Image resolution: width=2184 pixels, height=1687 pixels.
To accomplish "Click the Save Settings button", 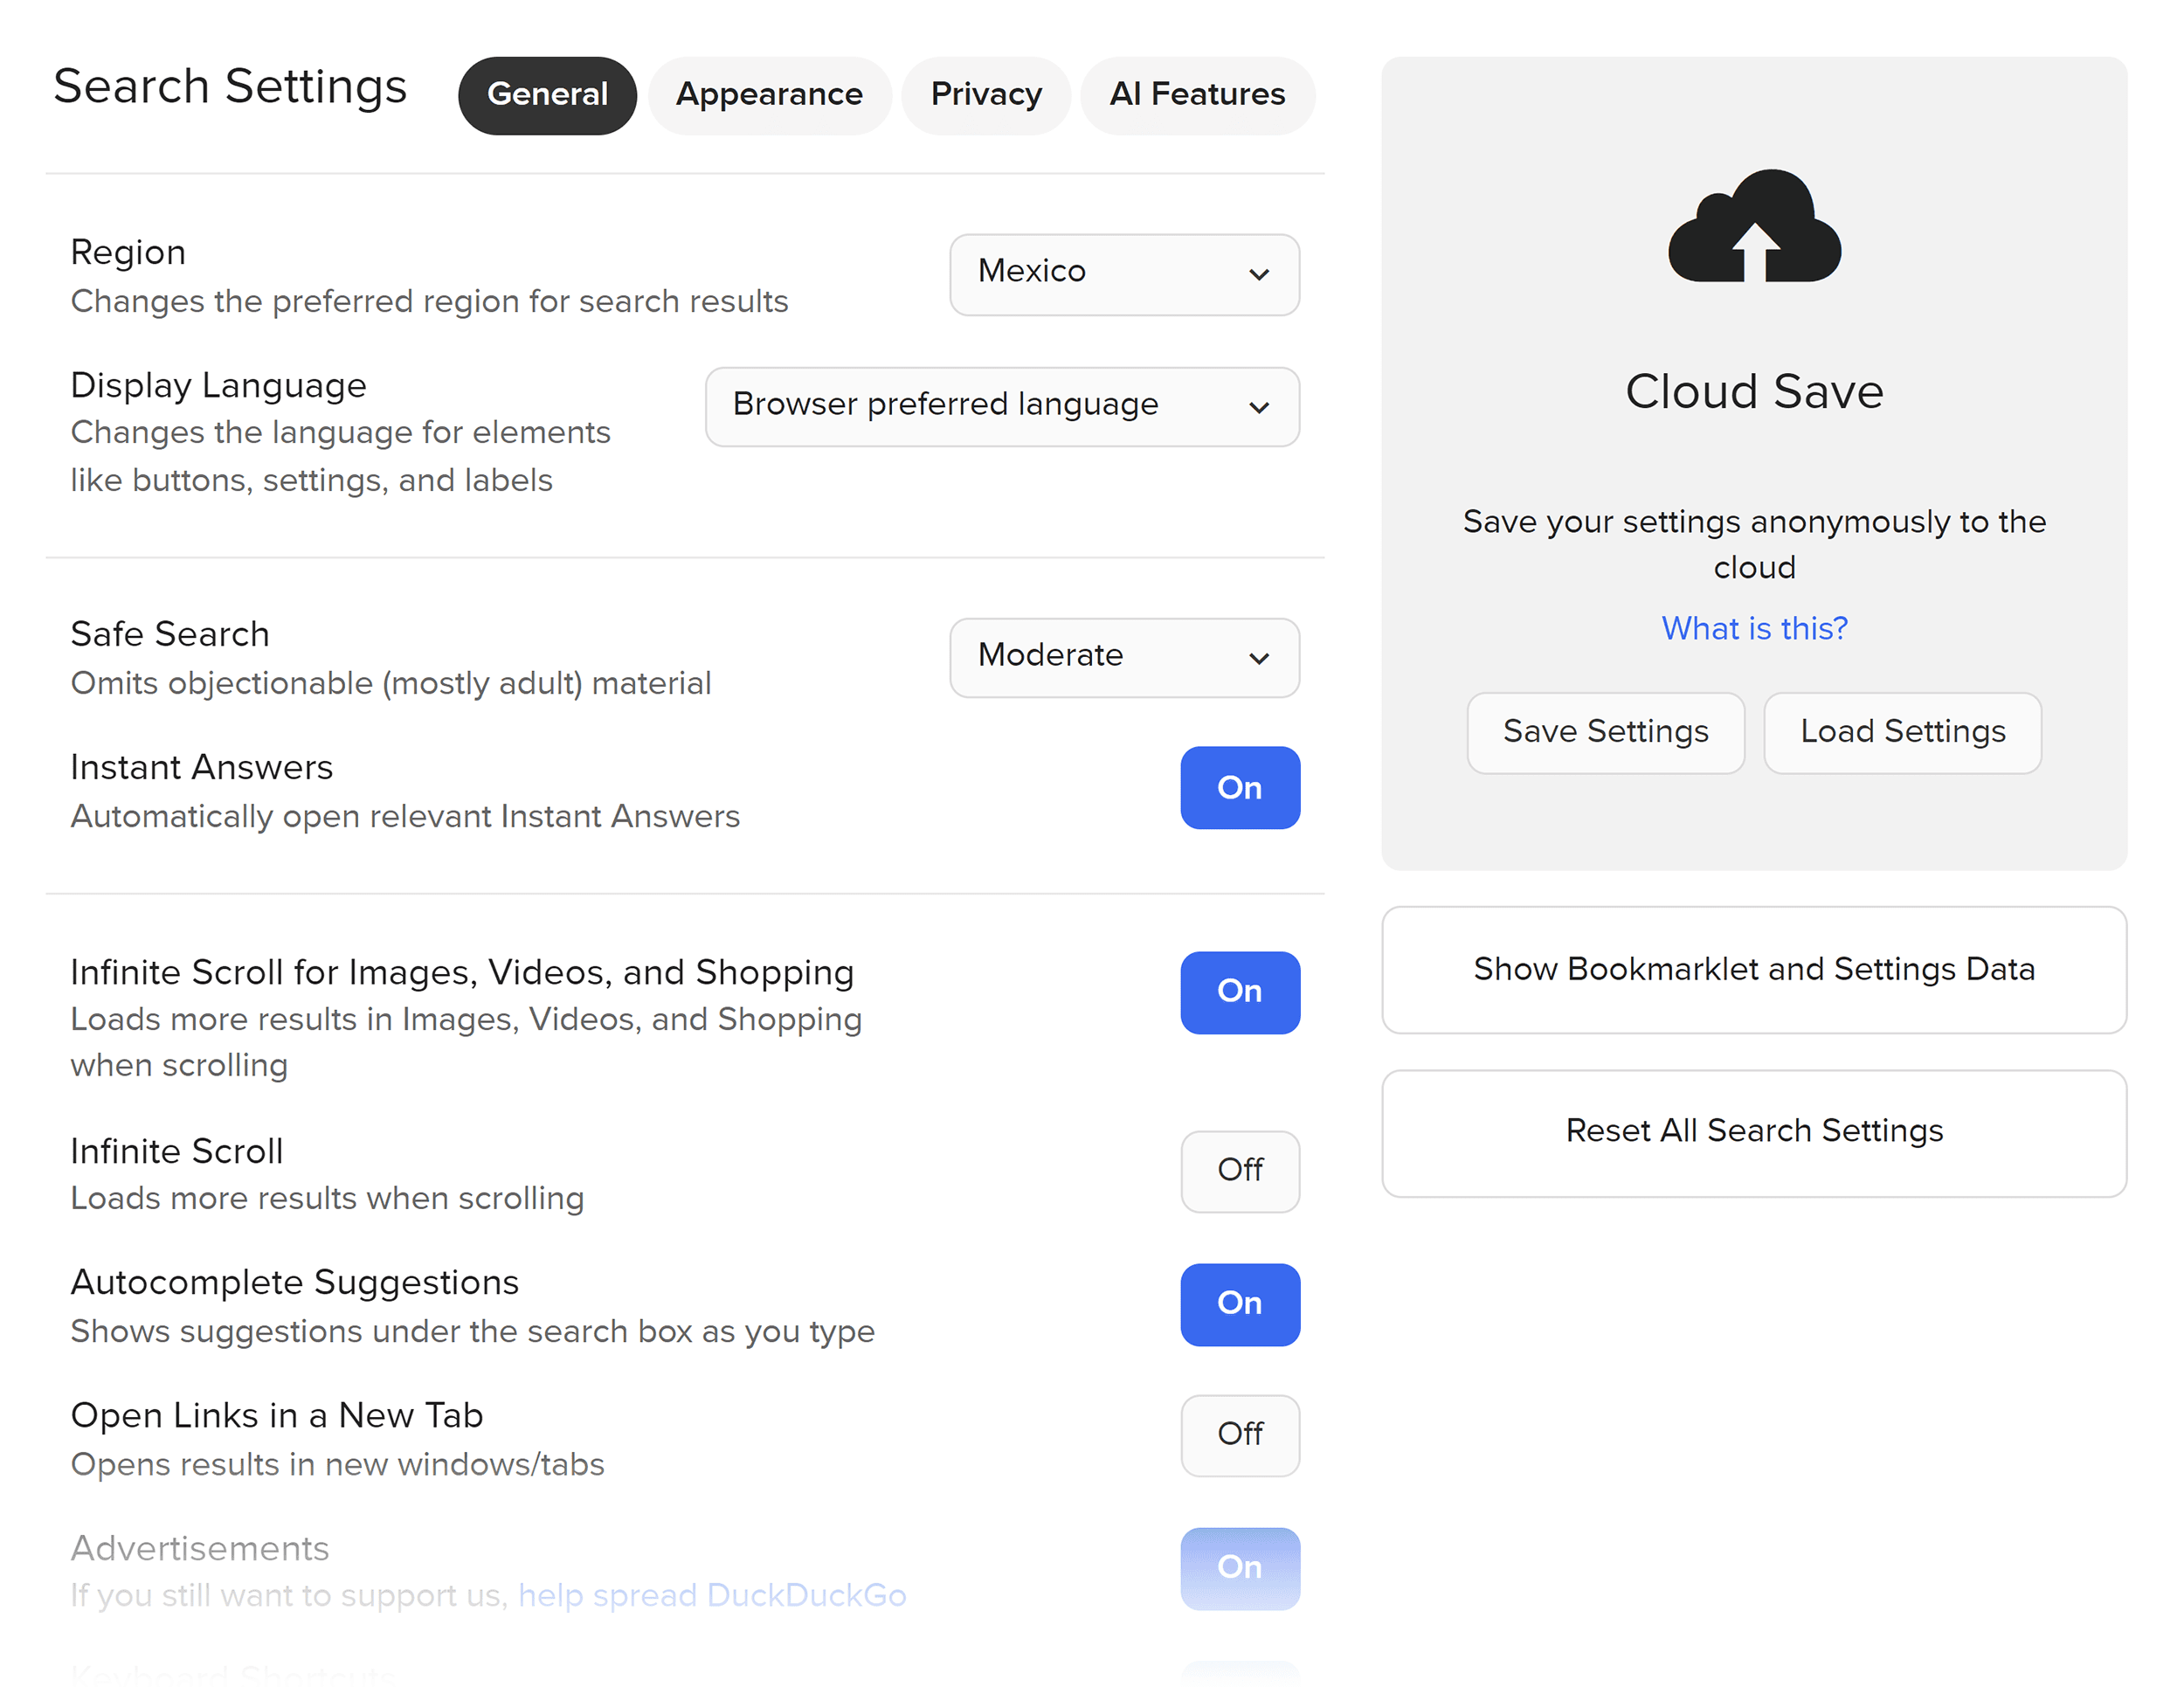I will pos(1605,731).
